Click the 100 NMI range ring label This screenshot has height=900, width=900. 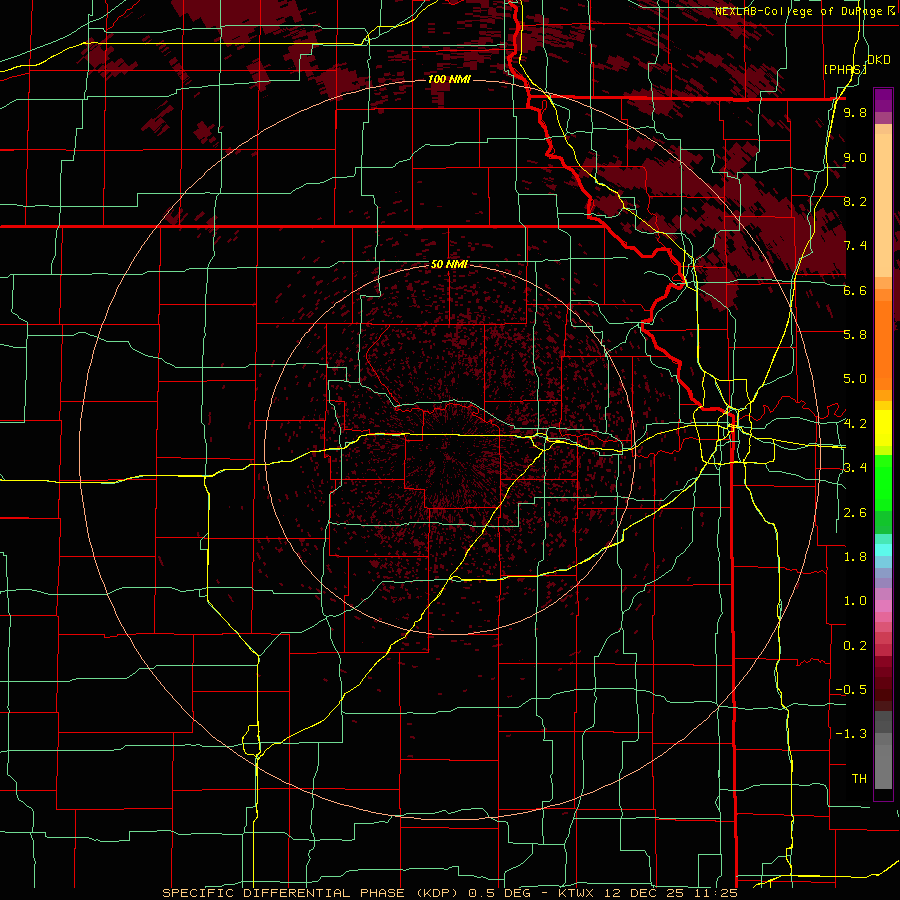(x=449, y=79)
